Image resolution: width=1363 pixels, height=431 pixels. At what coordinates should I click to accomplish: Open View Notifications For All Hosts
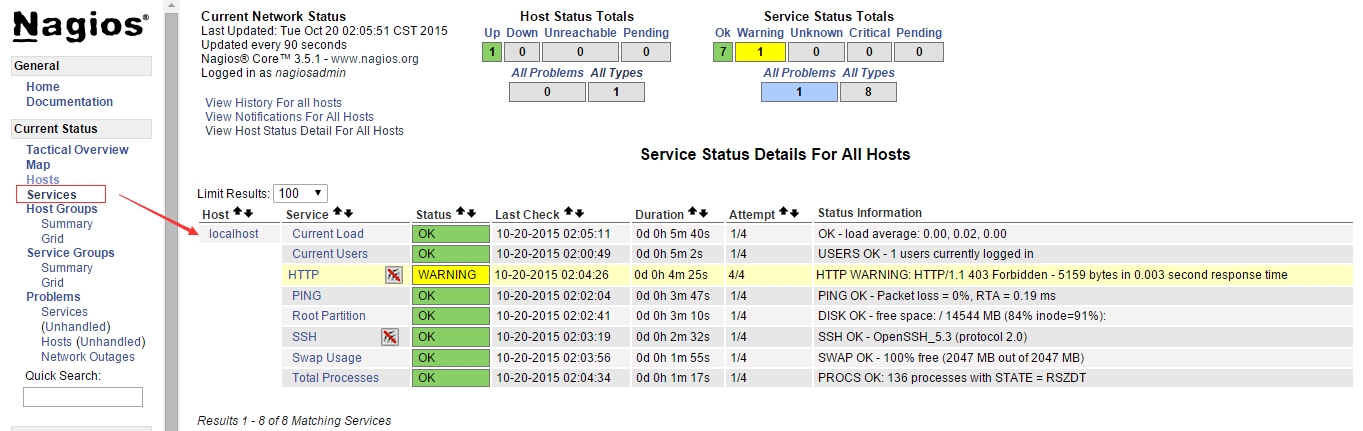coord(289,117)
